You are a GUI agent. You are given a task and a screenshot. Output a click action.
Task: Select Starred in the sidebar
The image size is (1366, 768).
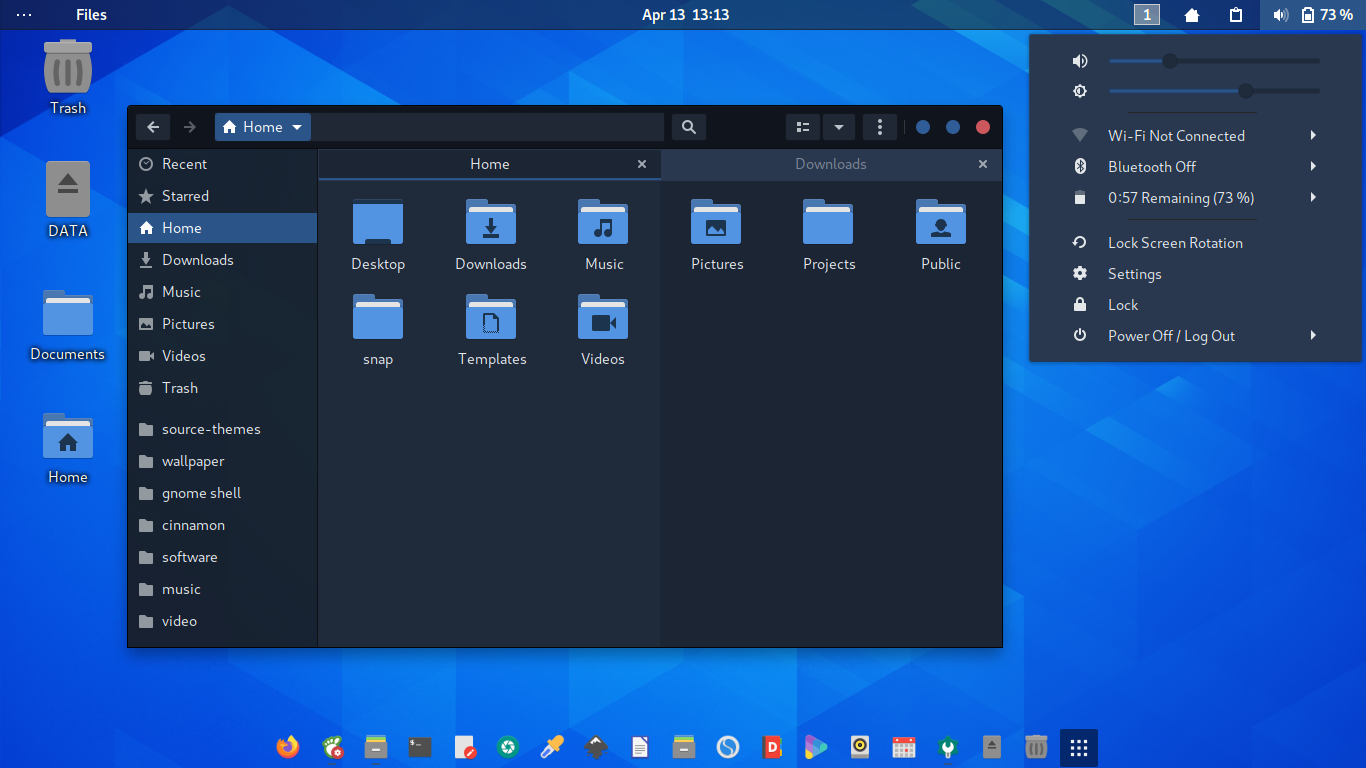(222, 196)
